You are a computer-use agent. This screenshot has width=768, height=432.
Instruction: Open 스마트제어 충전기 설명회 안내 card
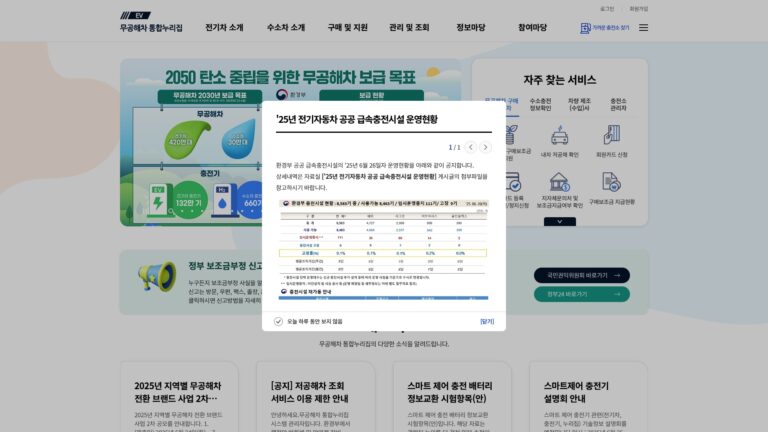pos(588,397)
